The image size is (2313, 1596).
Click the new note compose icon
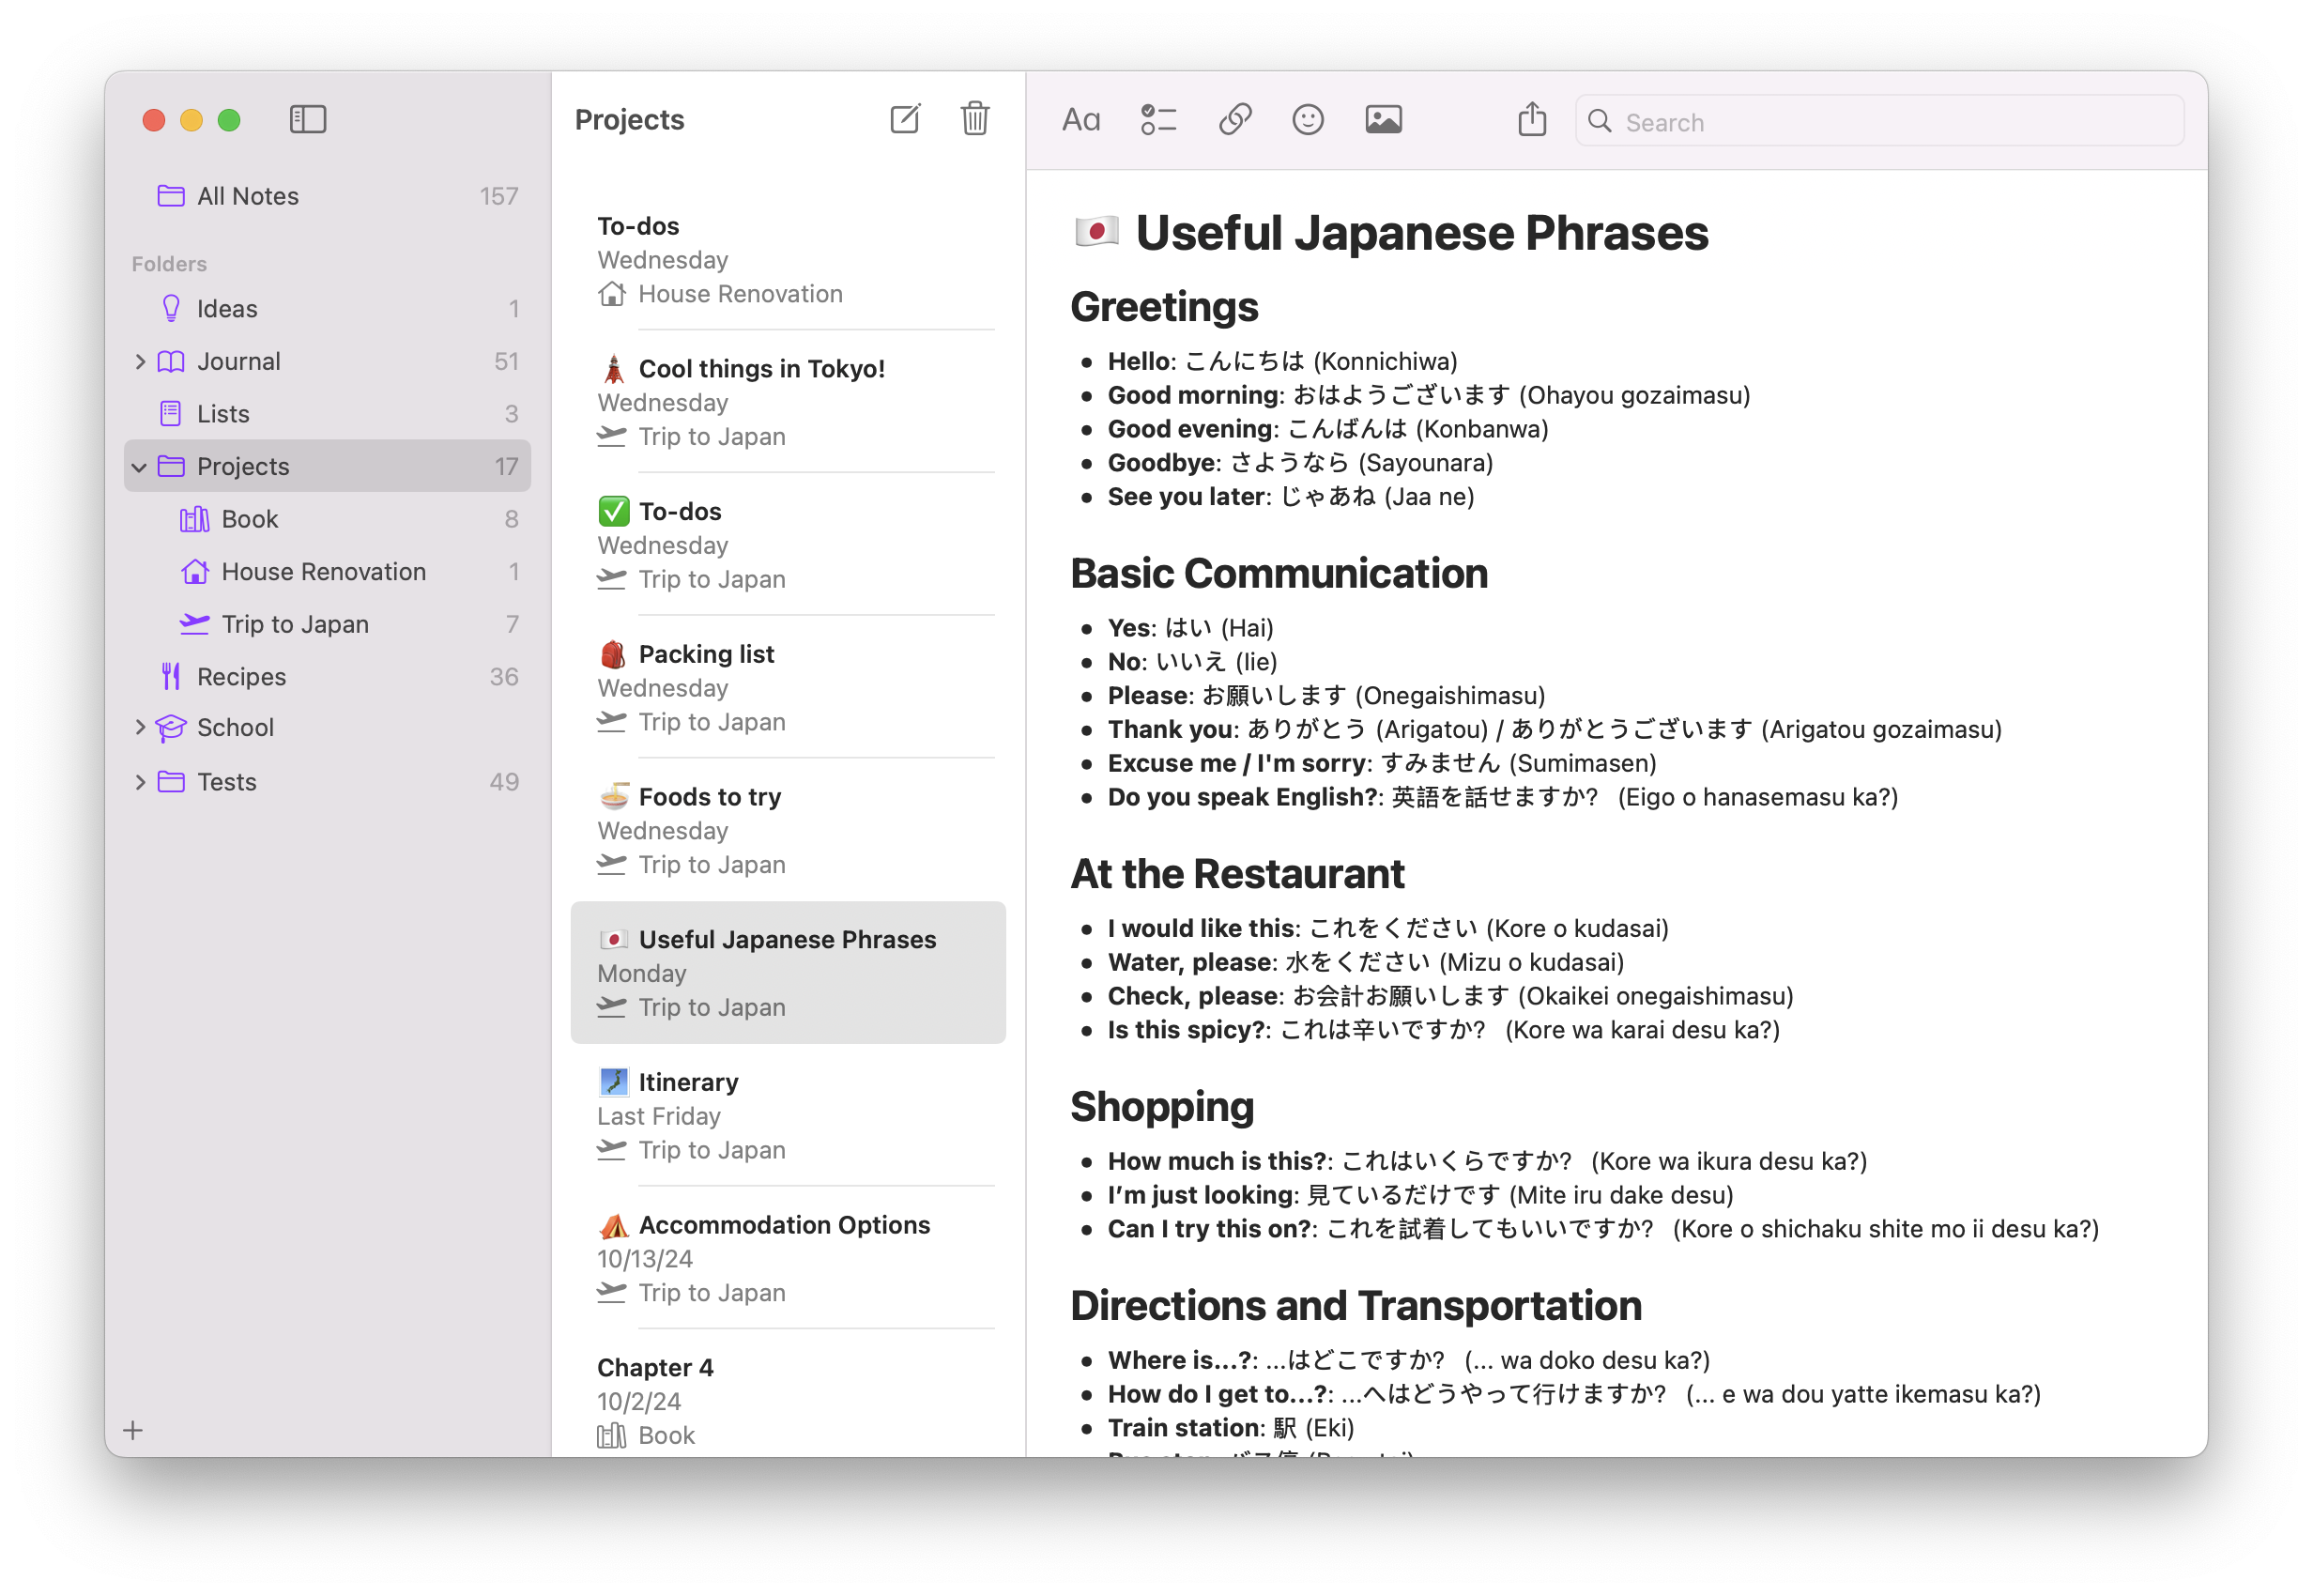(x=905, y=121)
